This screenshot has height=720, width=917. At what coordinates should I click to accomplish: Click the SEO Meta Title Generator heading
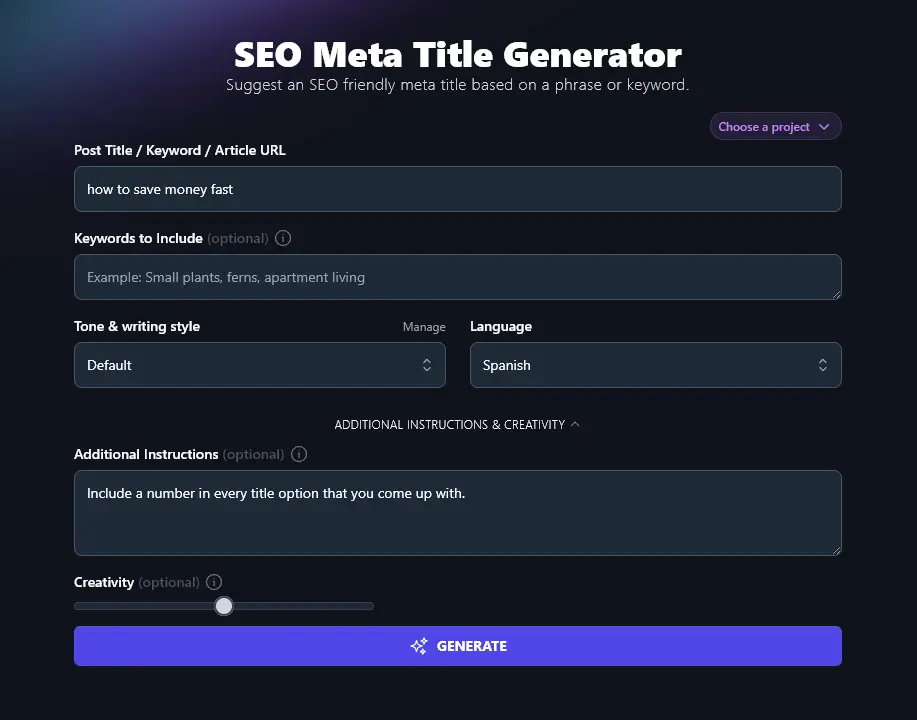458,54
